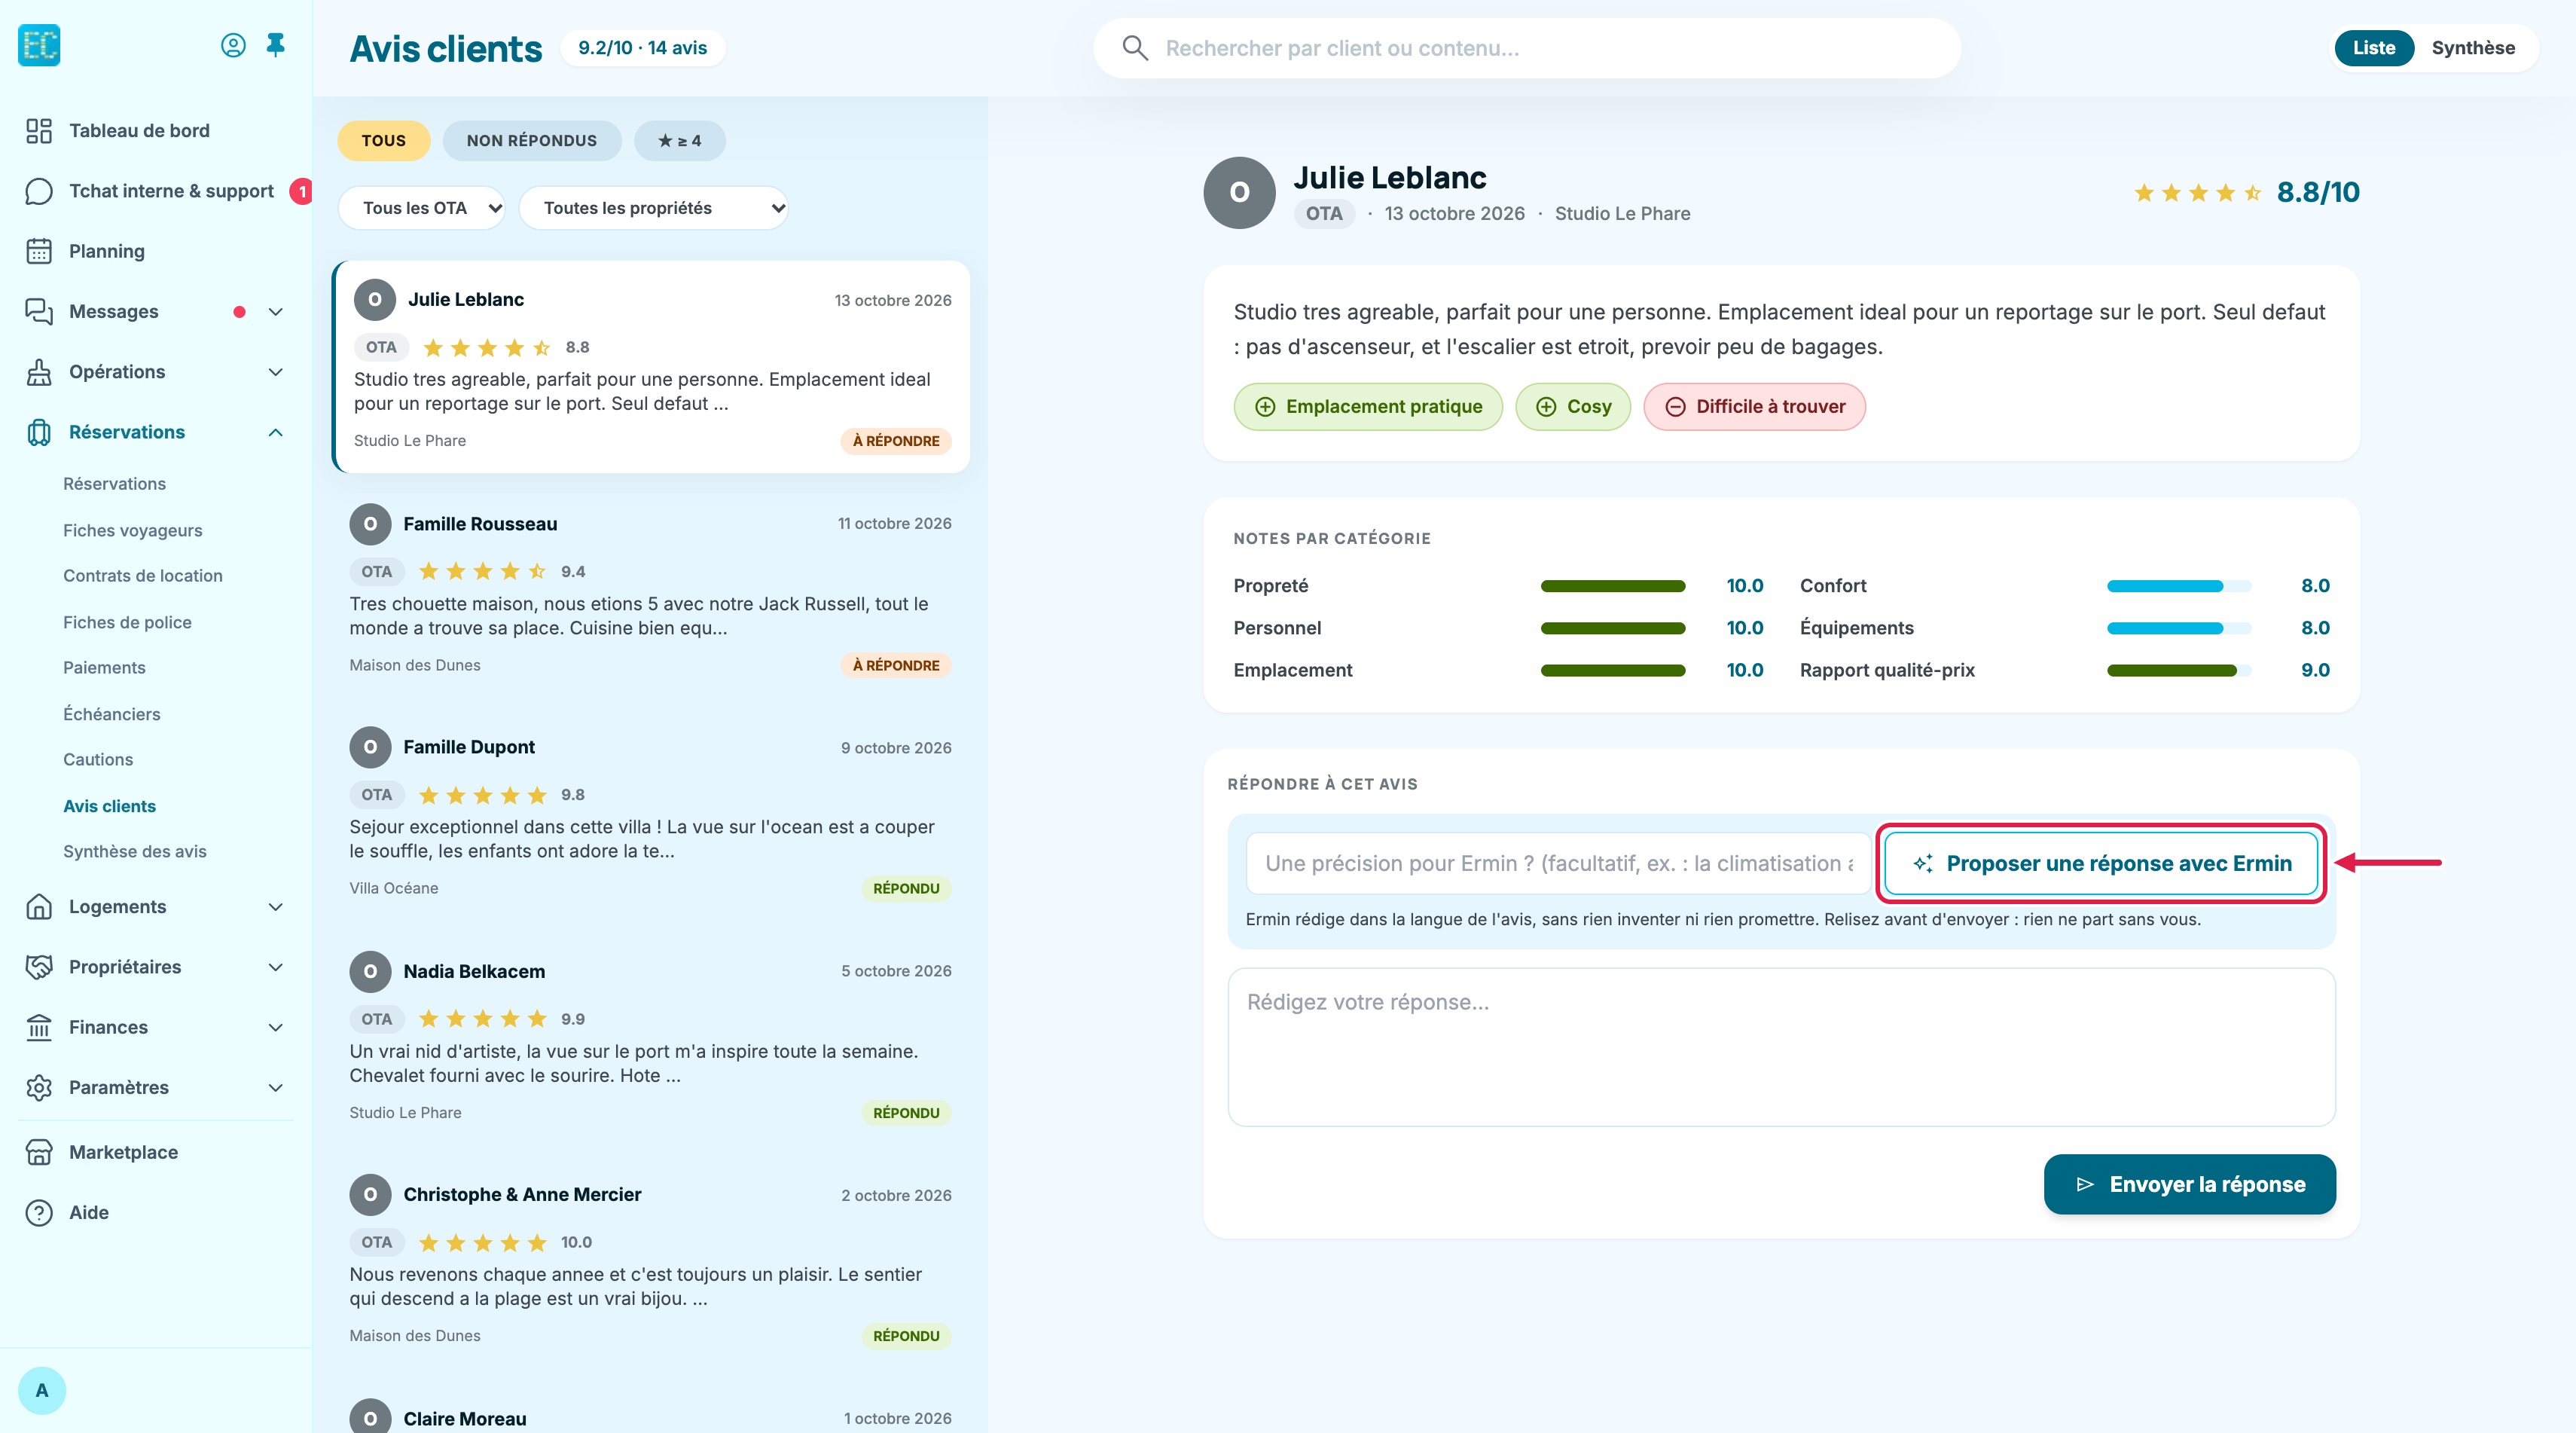Click the pin icon in sidebar header
This screenshot has width=2576, height=1433.
coord(275,45)
